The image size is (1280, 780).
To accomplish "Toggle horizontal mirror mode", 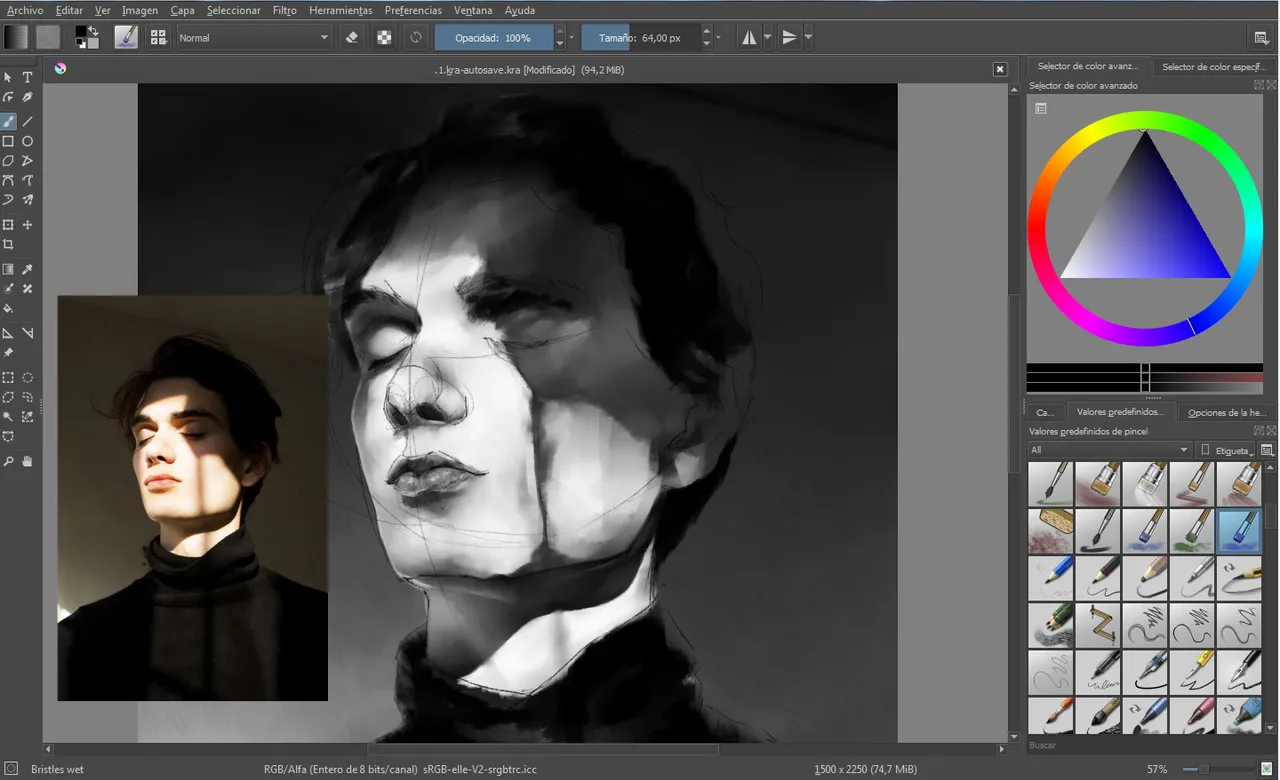I will (750, 38).
